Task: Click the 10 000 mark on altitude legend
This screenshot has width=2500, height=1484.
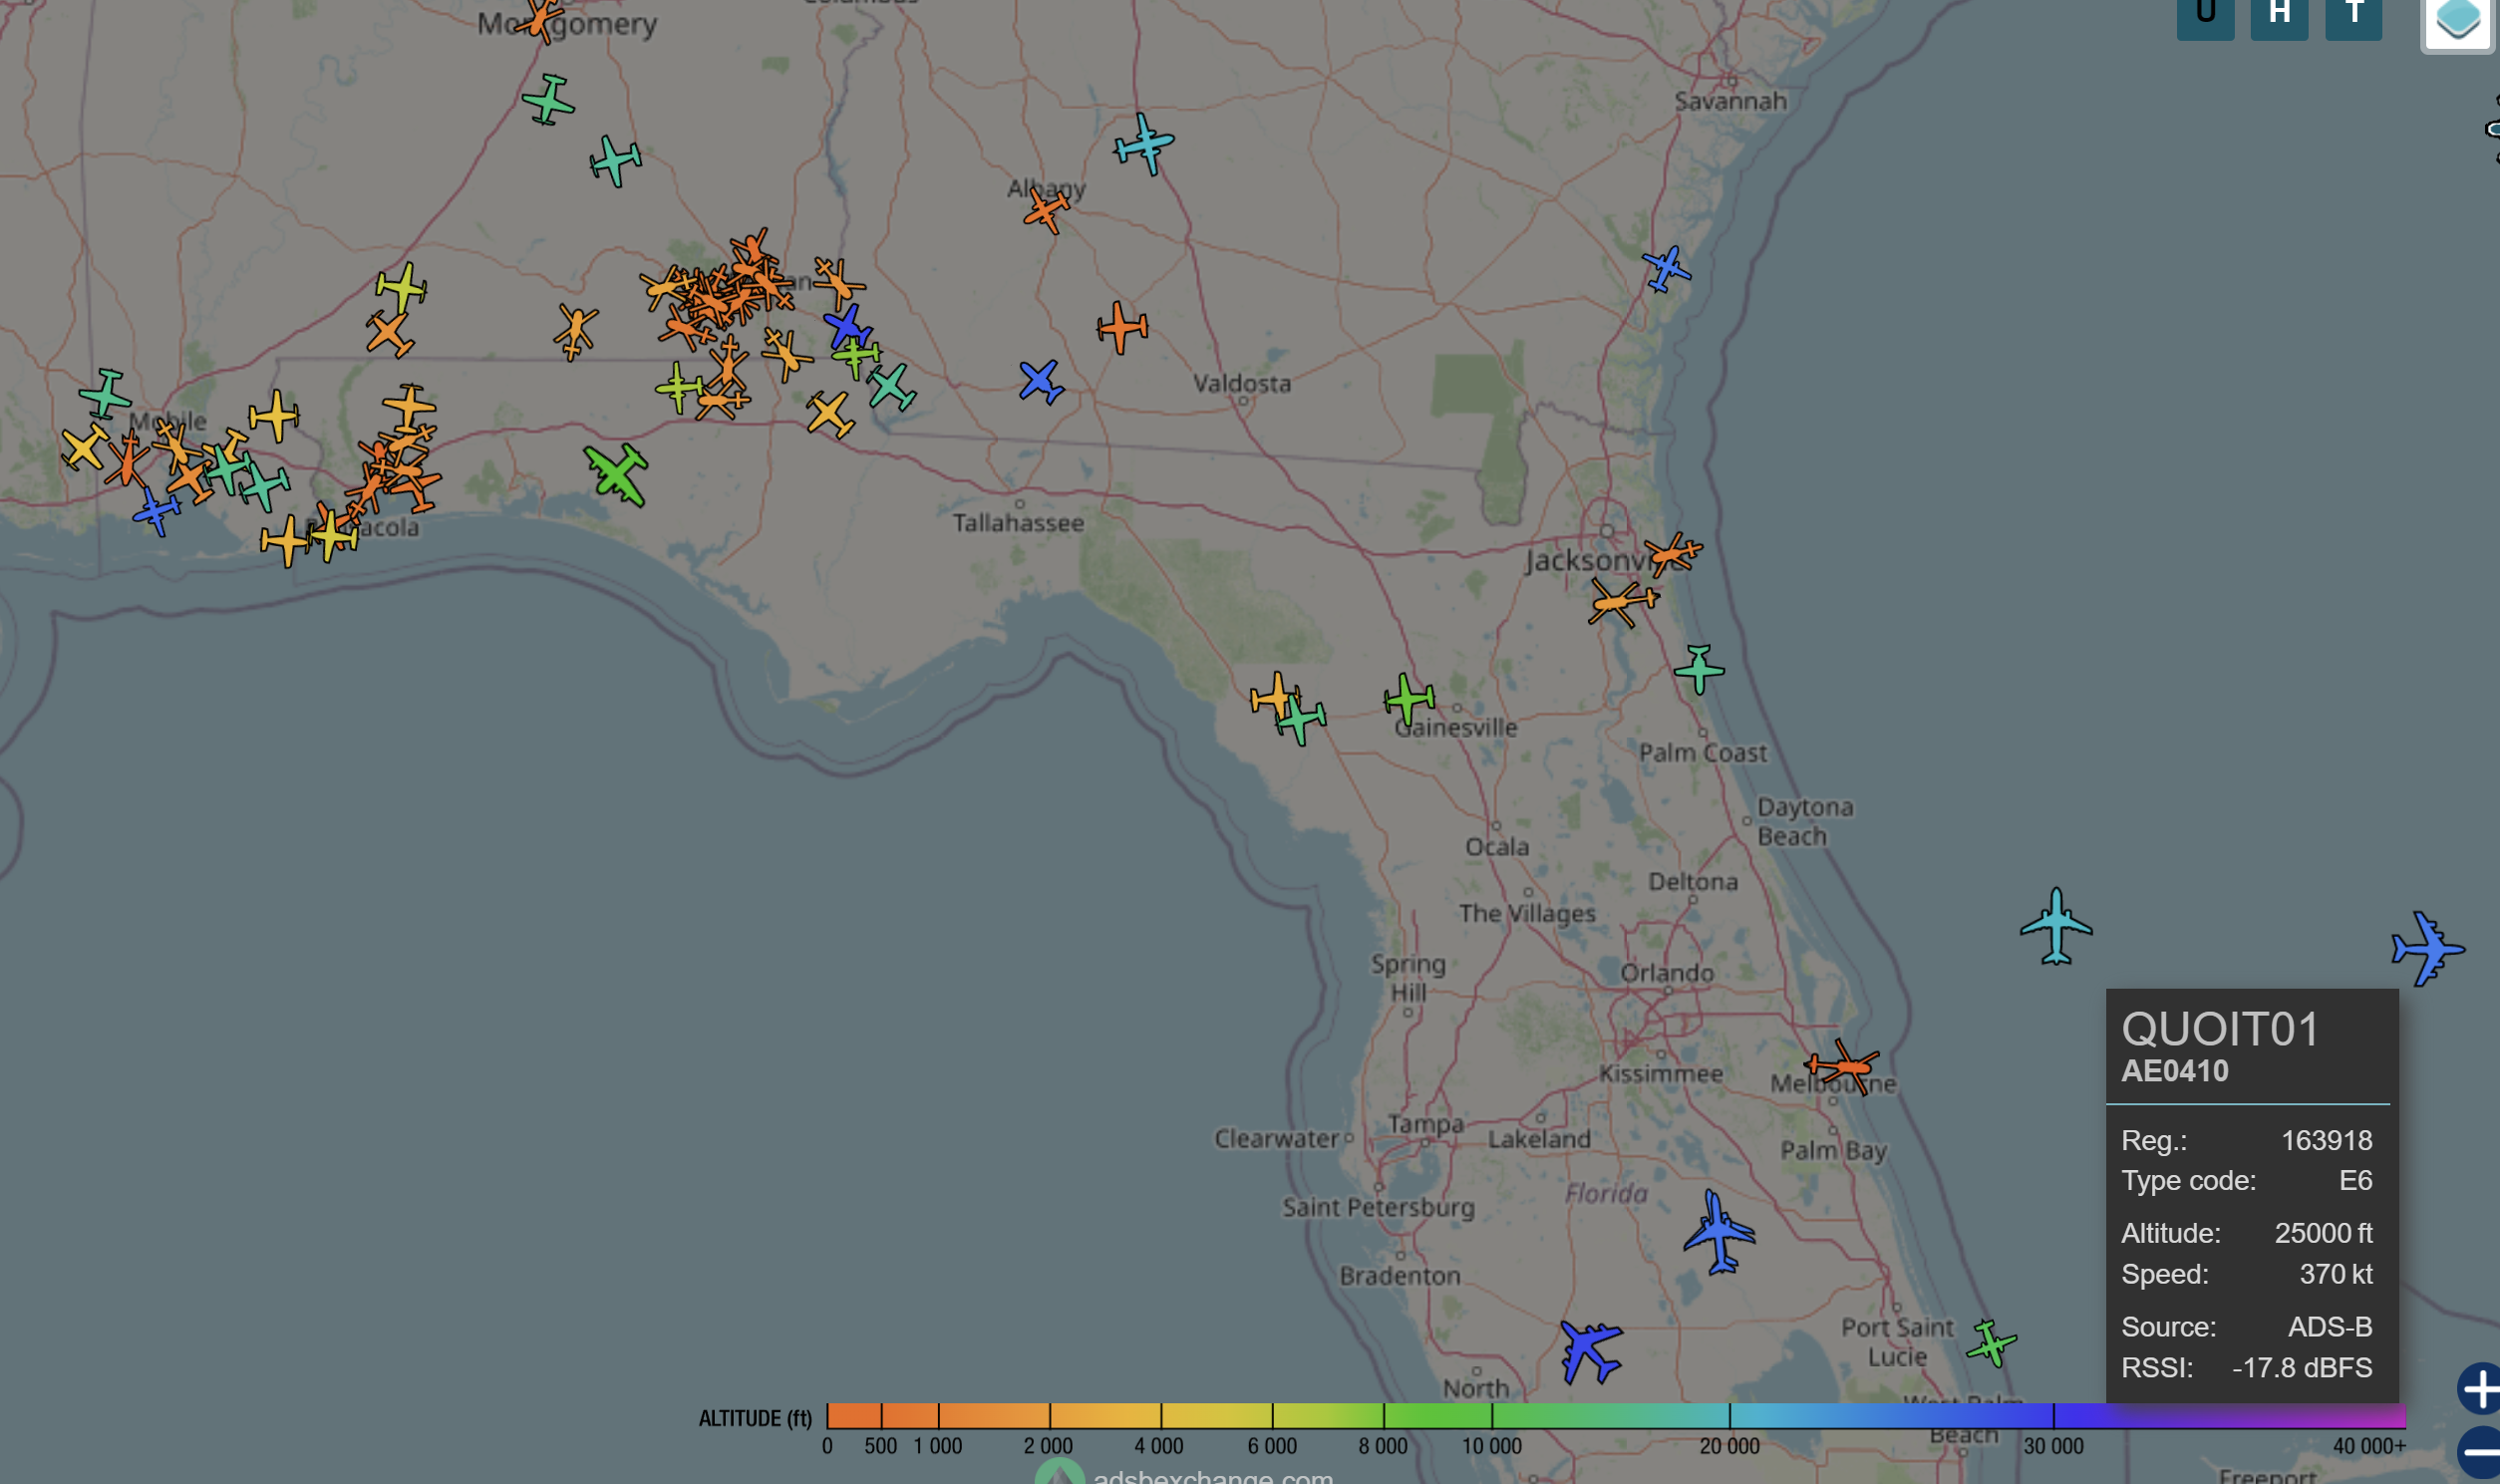Action: [1491, 1446]
